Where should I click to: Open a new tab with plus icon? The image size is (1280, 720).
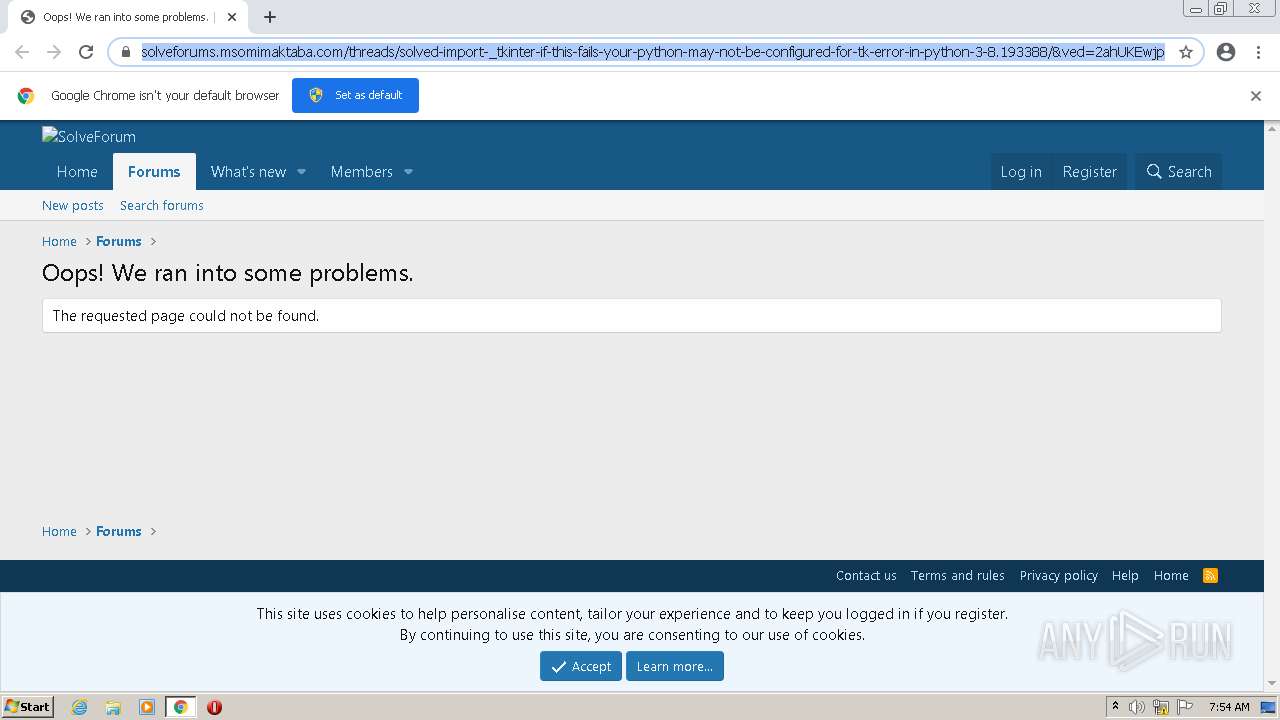[270, 17]
